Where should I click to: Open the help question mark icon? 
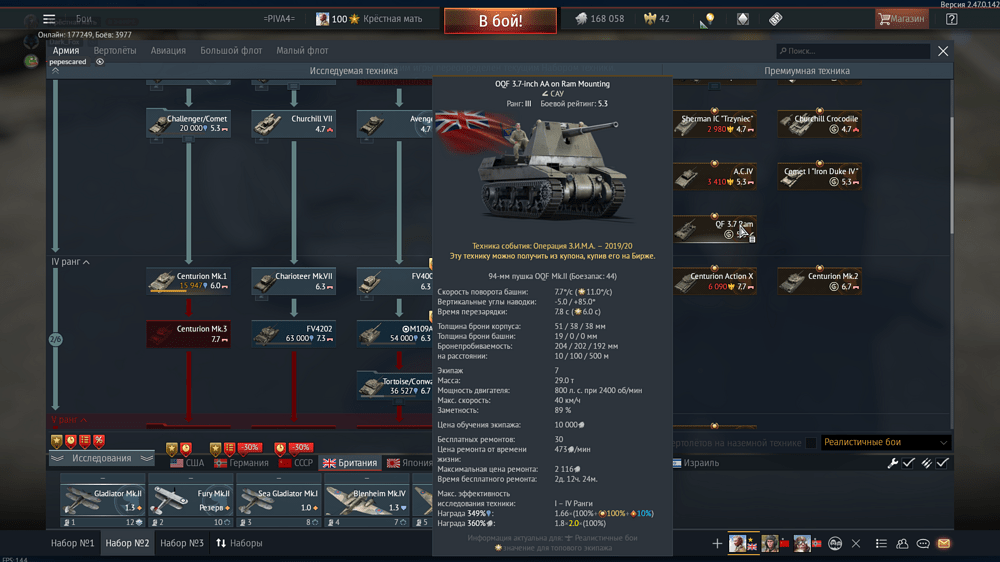coord(951,19)
